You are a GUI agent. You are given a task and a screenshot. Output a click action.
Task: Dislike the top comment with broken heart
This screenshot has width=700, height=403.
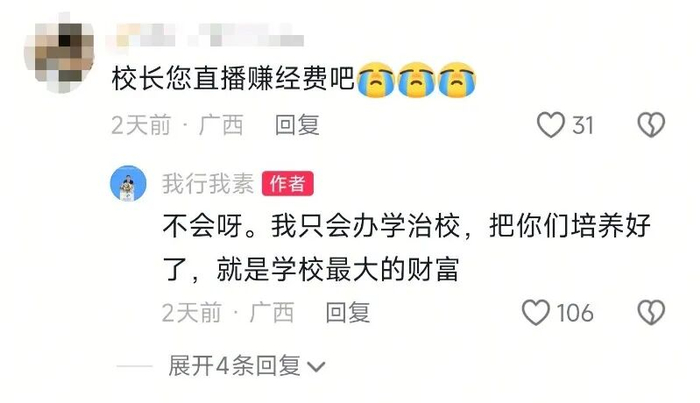[651, 125]
